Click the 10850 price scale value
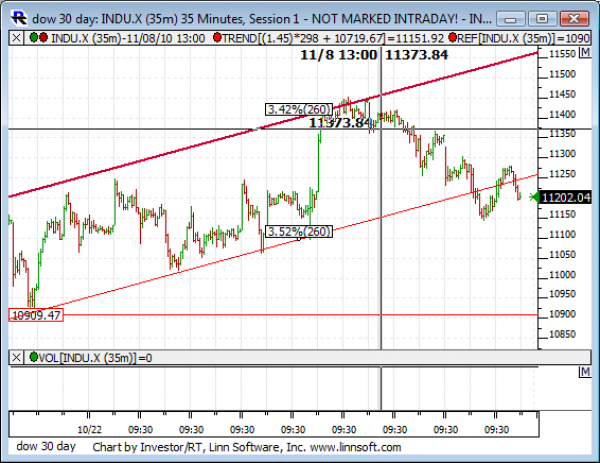The height and width of the screenshot is (463, 600). coord(562,334)
